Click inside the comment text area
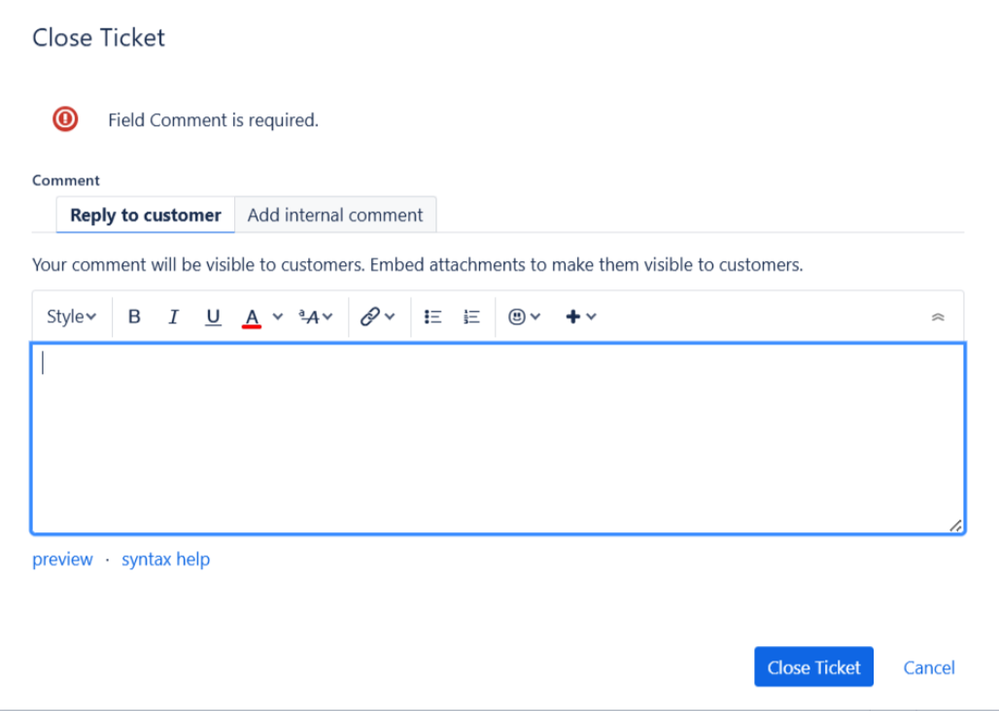Image resolution: width=999 pixels, height=711 pixels. [x=498, y=438]
